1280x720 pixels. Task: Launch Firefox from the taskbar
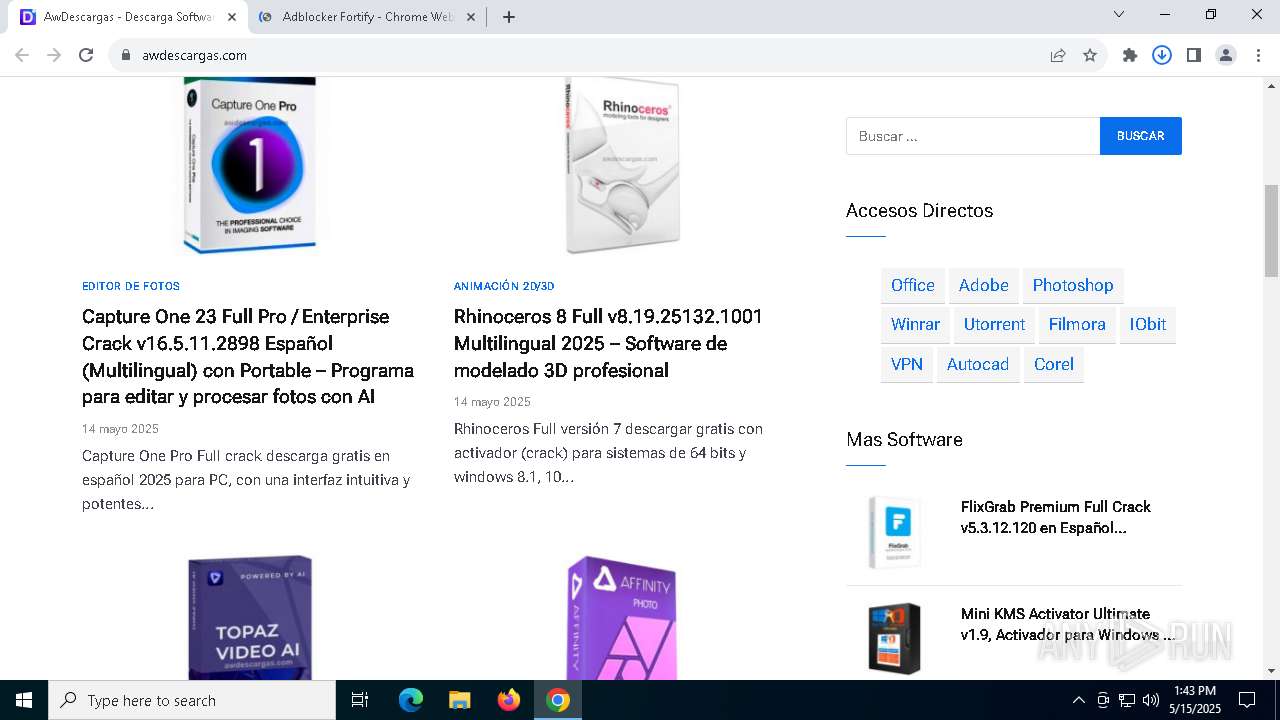(x=509, y=700)
